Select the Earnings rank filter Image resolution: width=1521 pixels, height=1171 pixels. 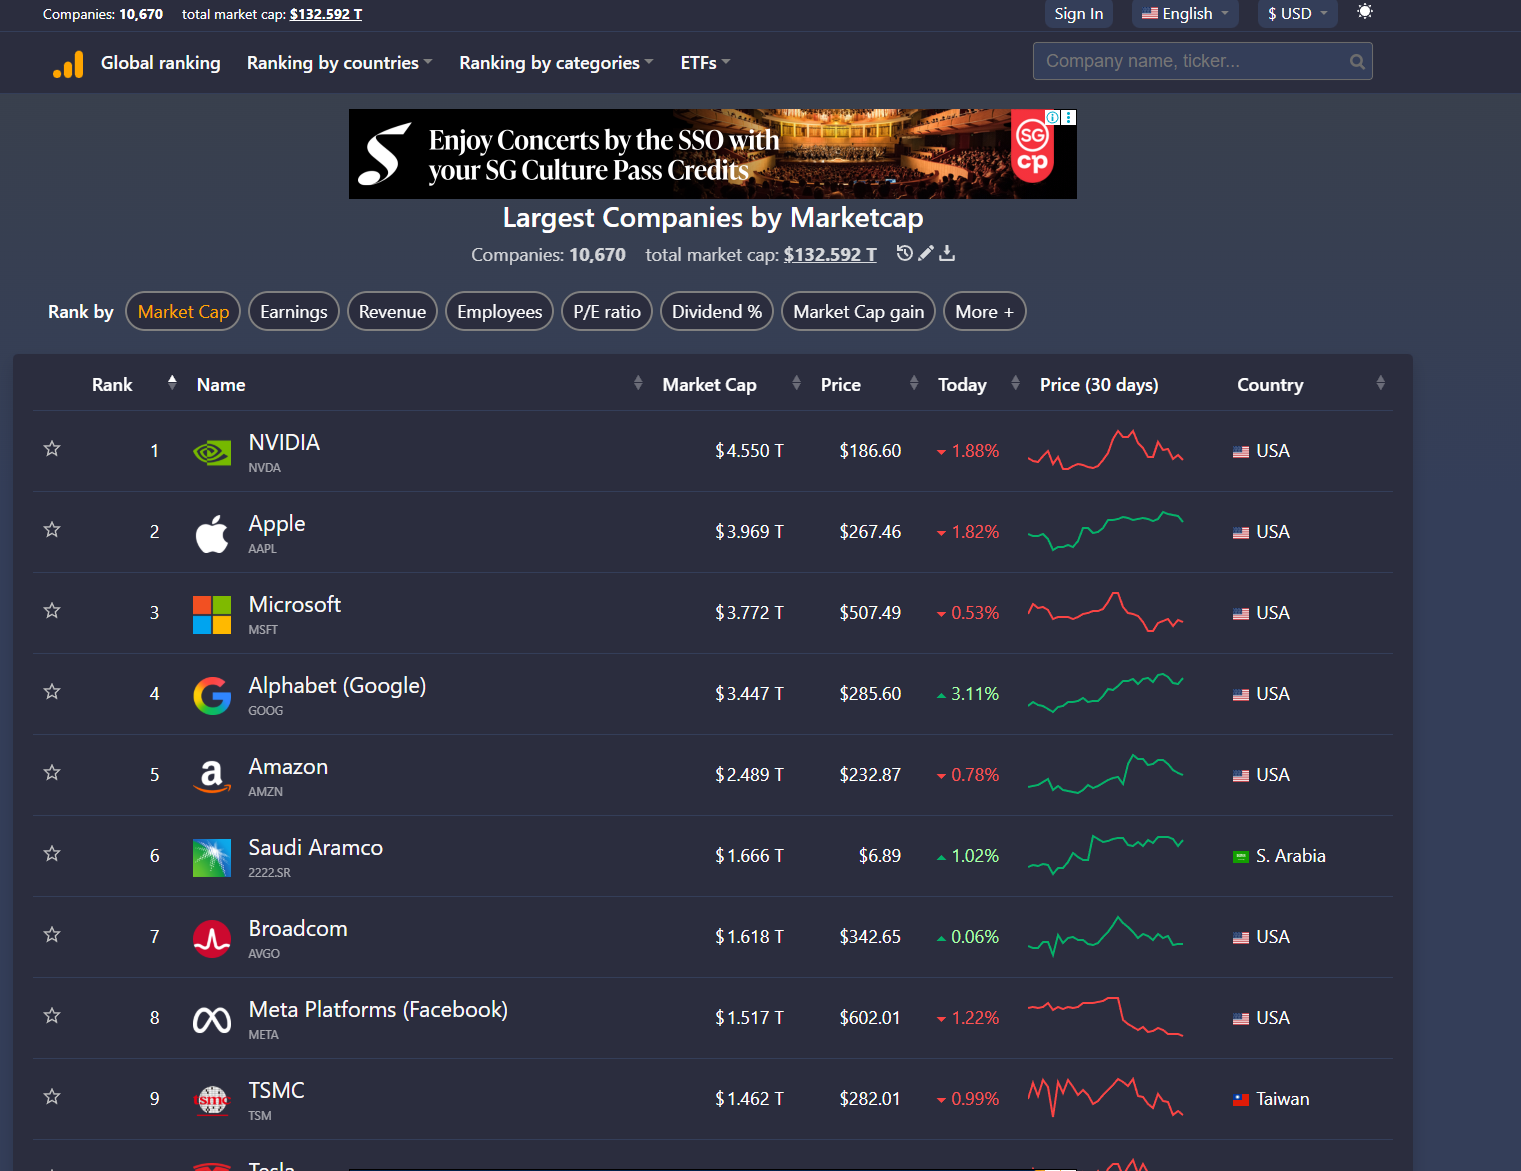(294, 312)
